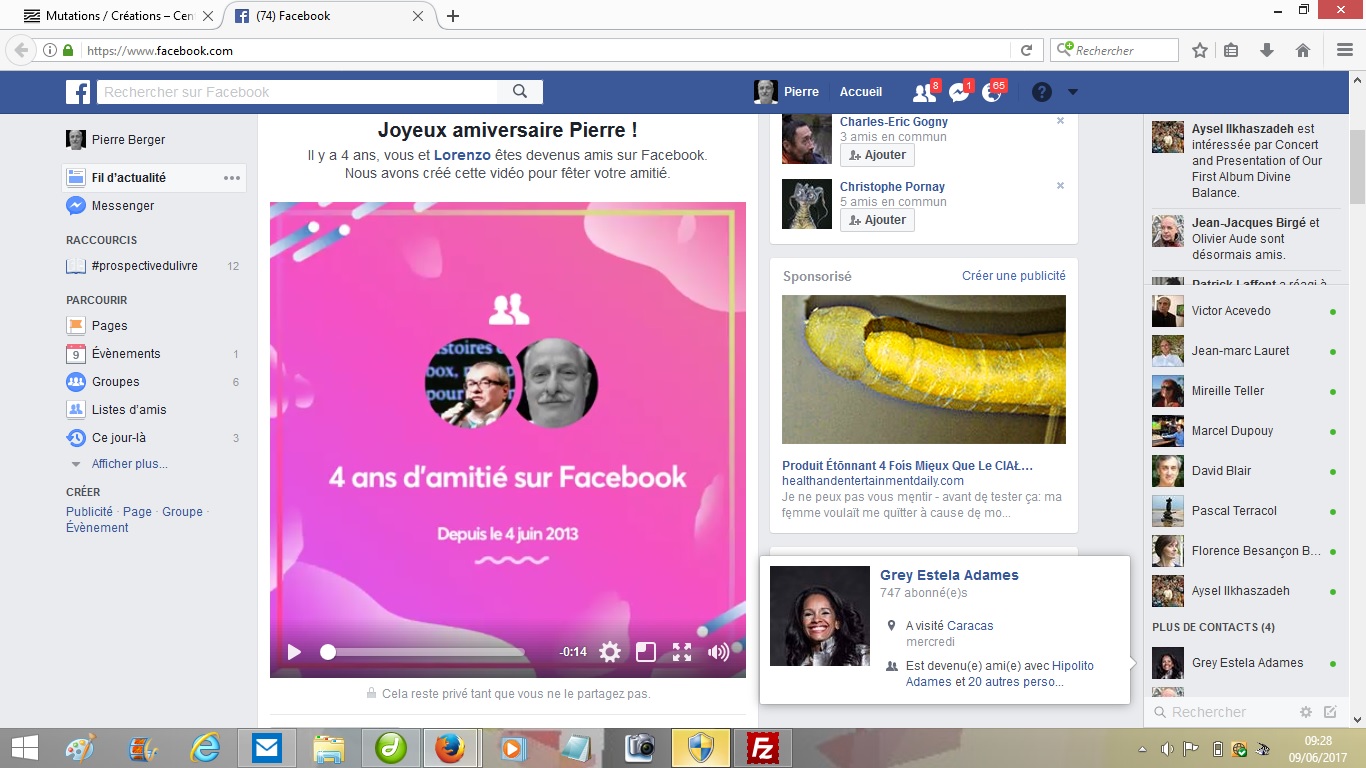Open chat settings gear icon
This screenshot has width=1366, height=768.
[1306, 712]
